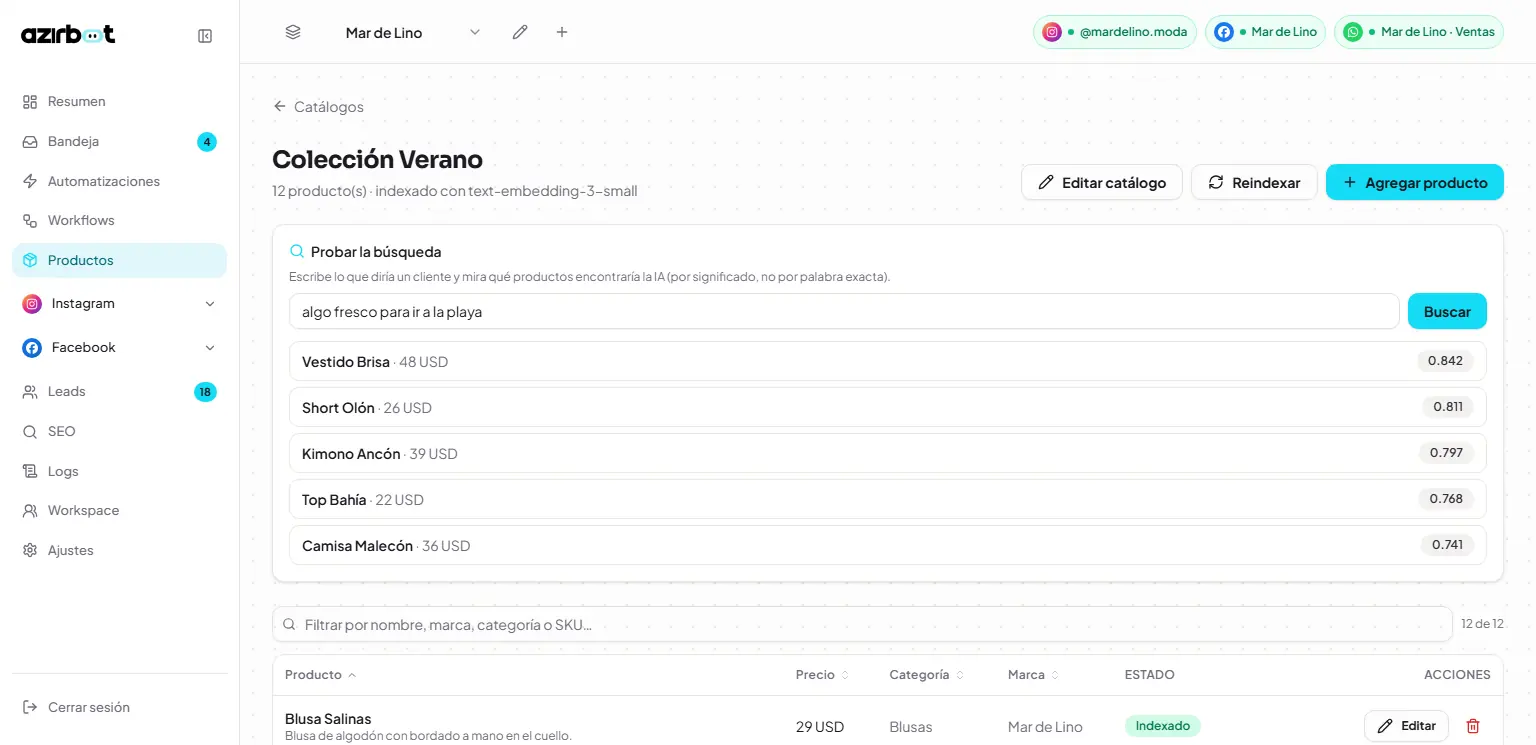
Task: Click the 0.768 similarity score
Action: (1446, 499)
